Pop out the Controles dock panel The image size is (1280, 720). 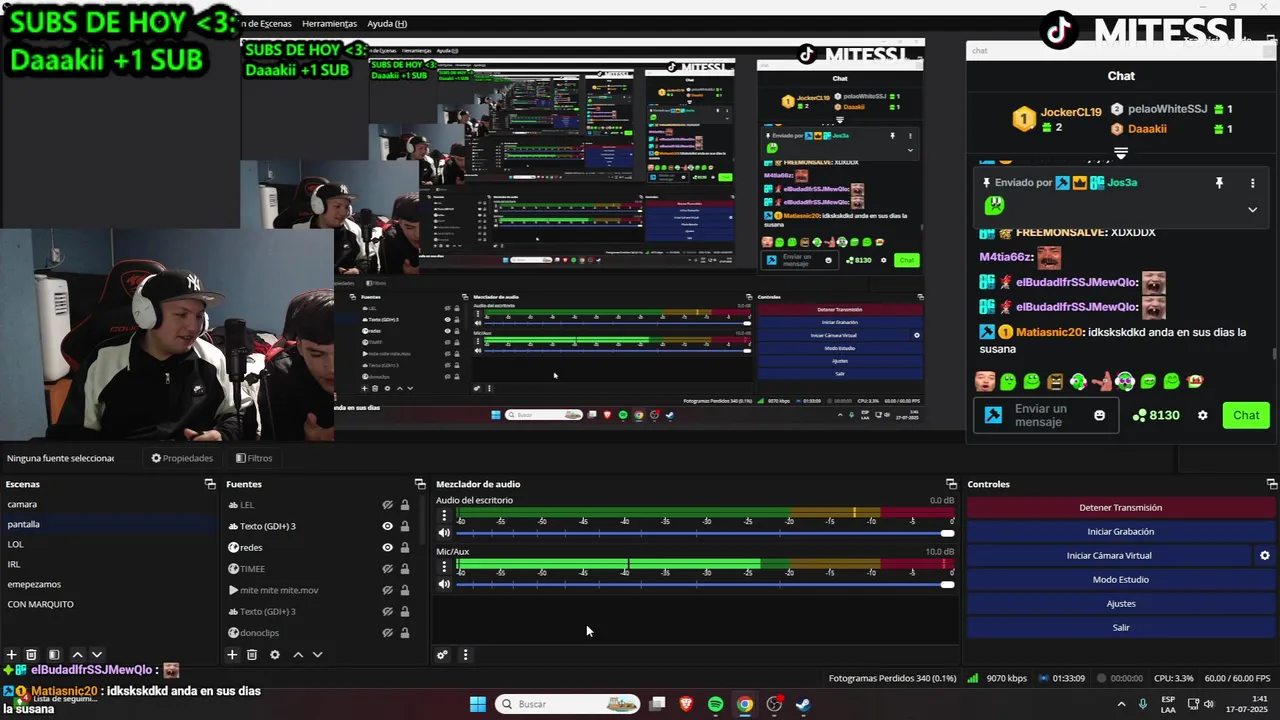point(1271,484)
